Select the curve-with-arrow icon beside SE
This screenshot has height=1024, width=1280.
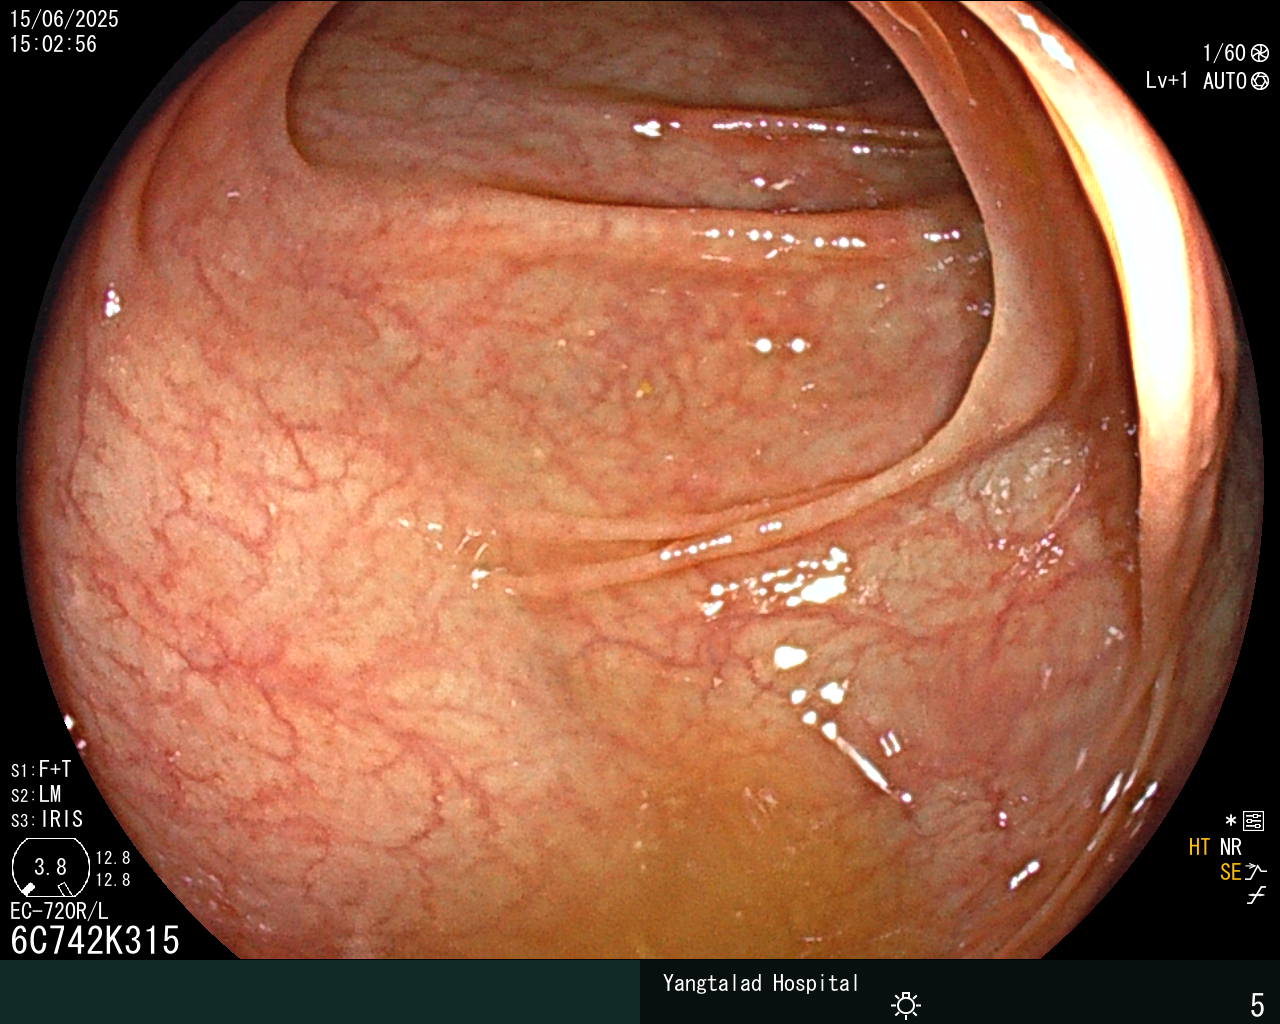(1256, 871)
